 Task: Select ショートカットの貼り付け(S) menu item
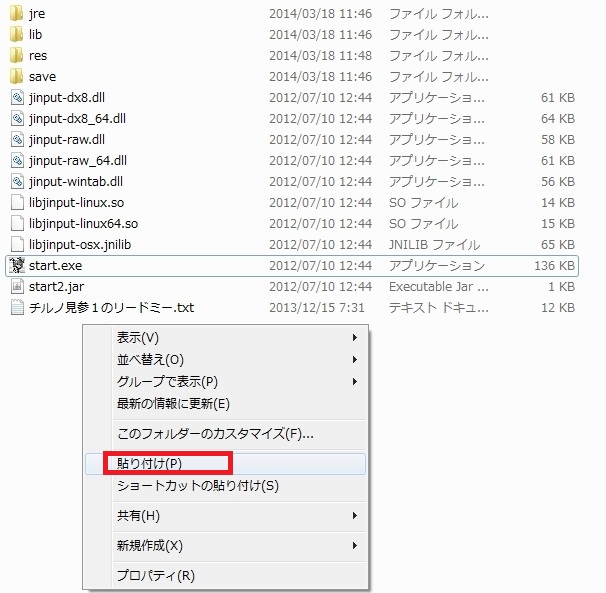197,486
